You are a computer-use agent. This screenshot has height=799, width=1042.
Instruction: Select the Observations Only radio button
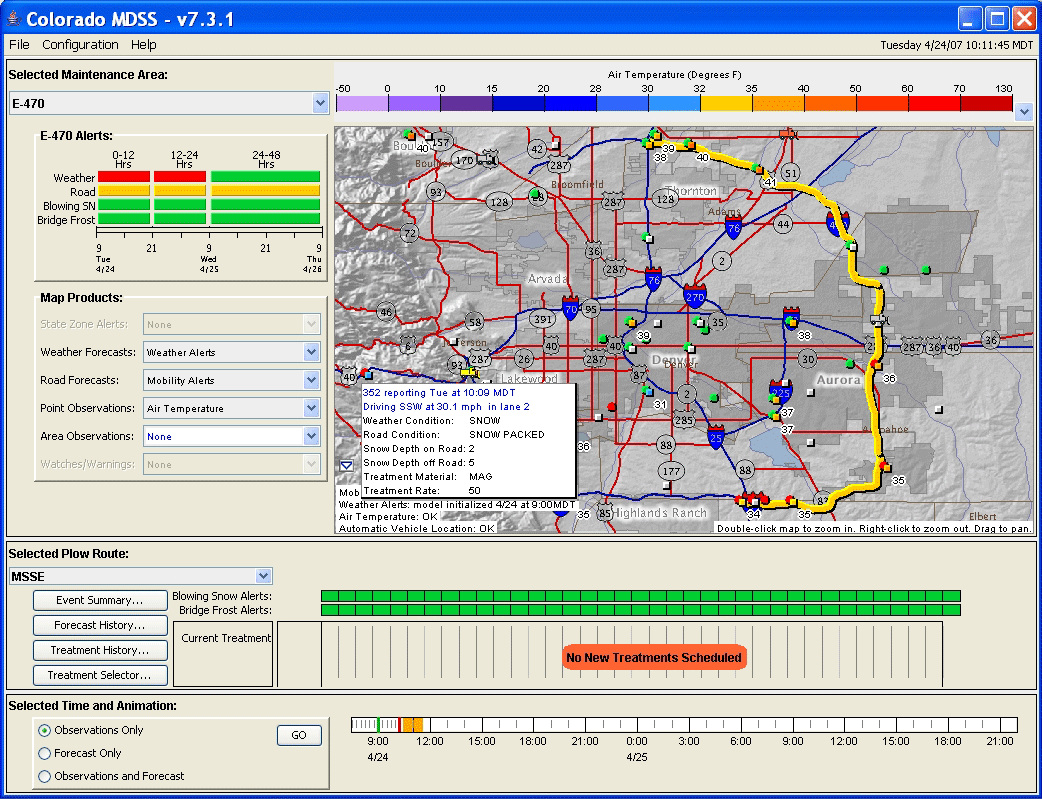tap(45, 730)
